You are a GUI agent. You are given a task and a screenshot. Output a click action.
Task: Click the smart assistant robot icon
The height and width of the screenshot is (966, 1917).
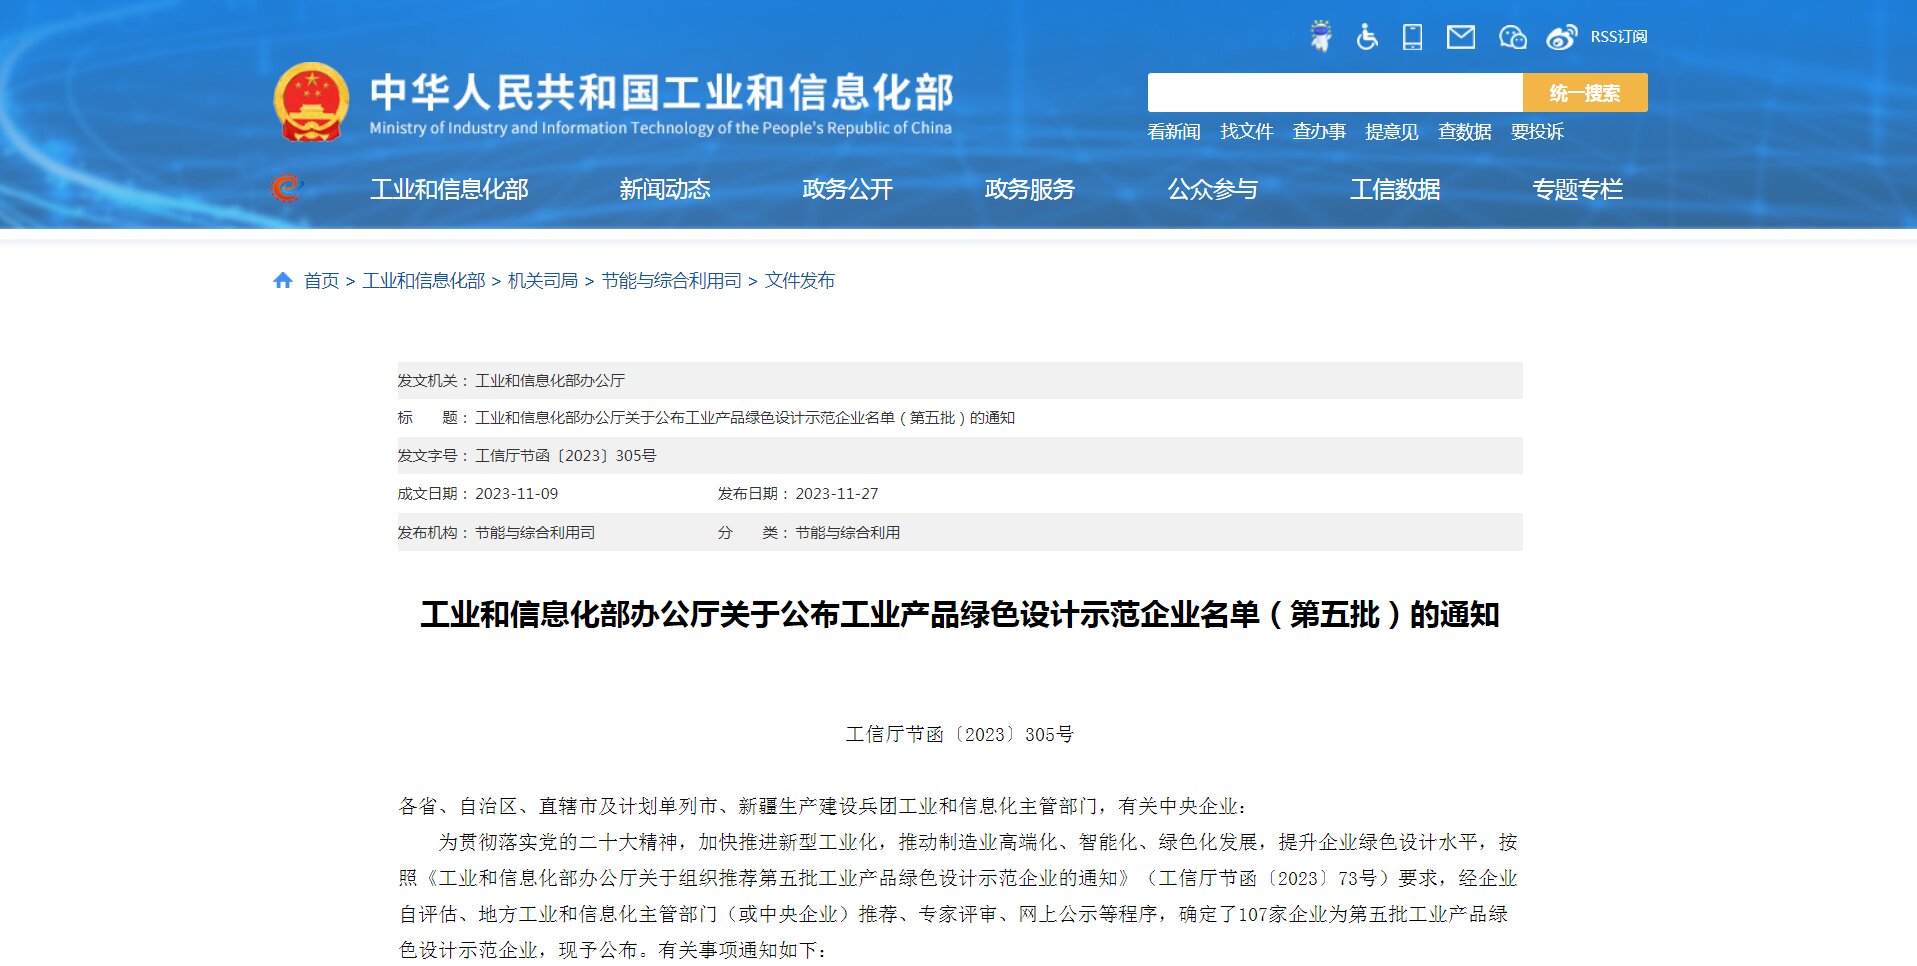point(1321,35)
